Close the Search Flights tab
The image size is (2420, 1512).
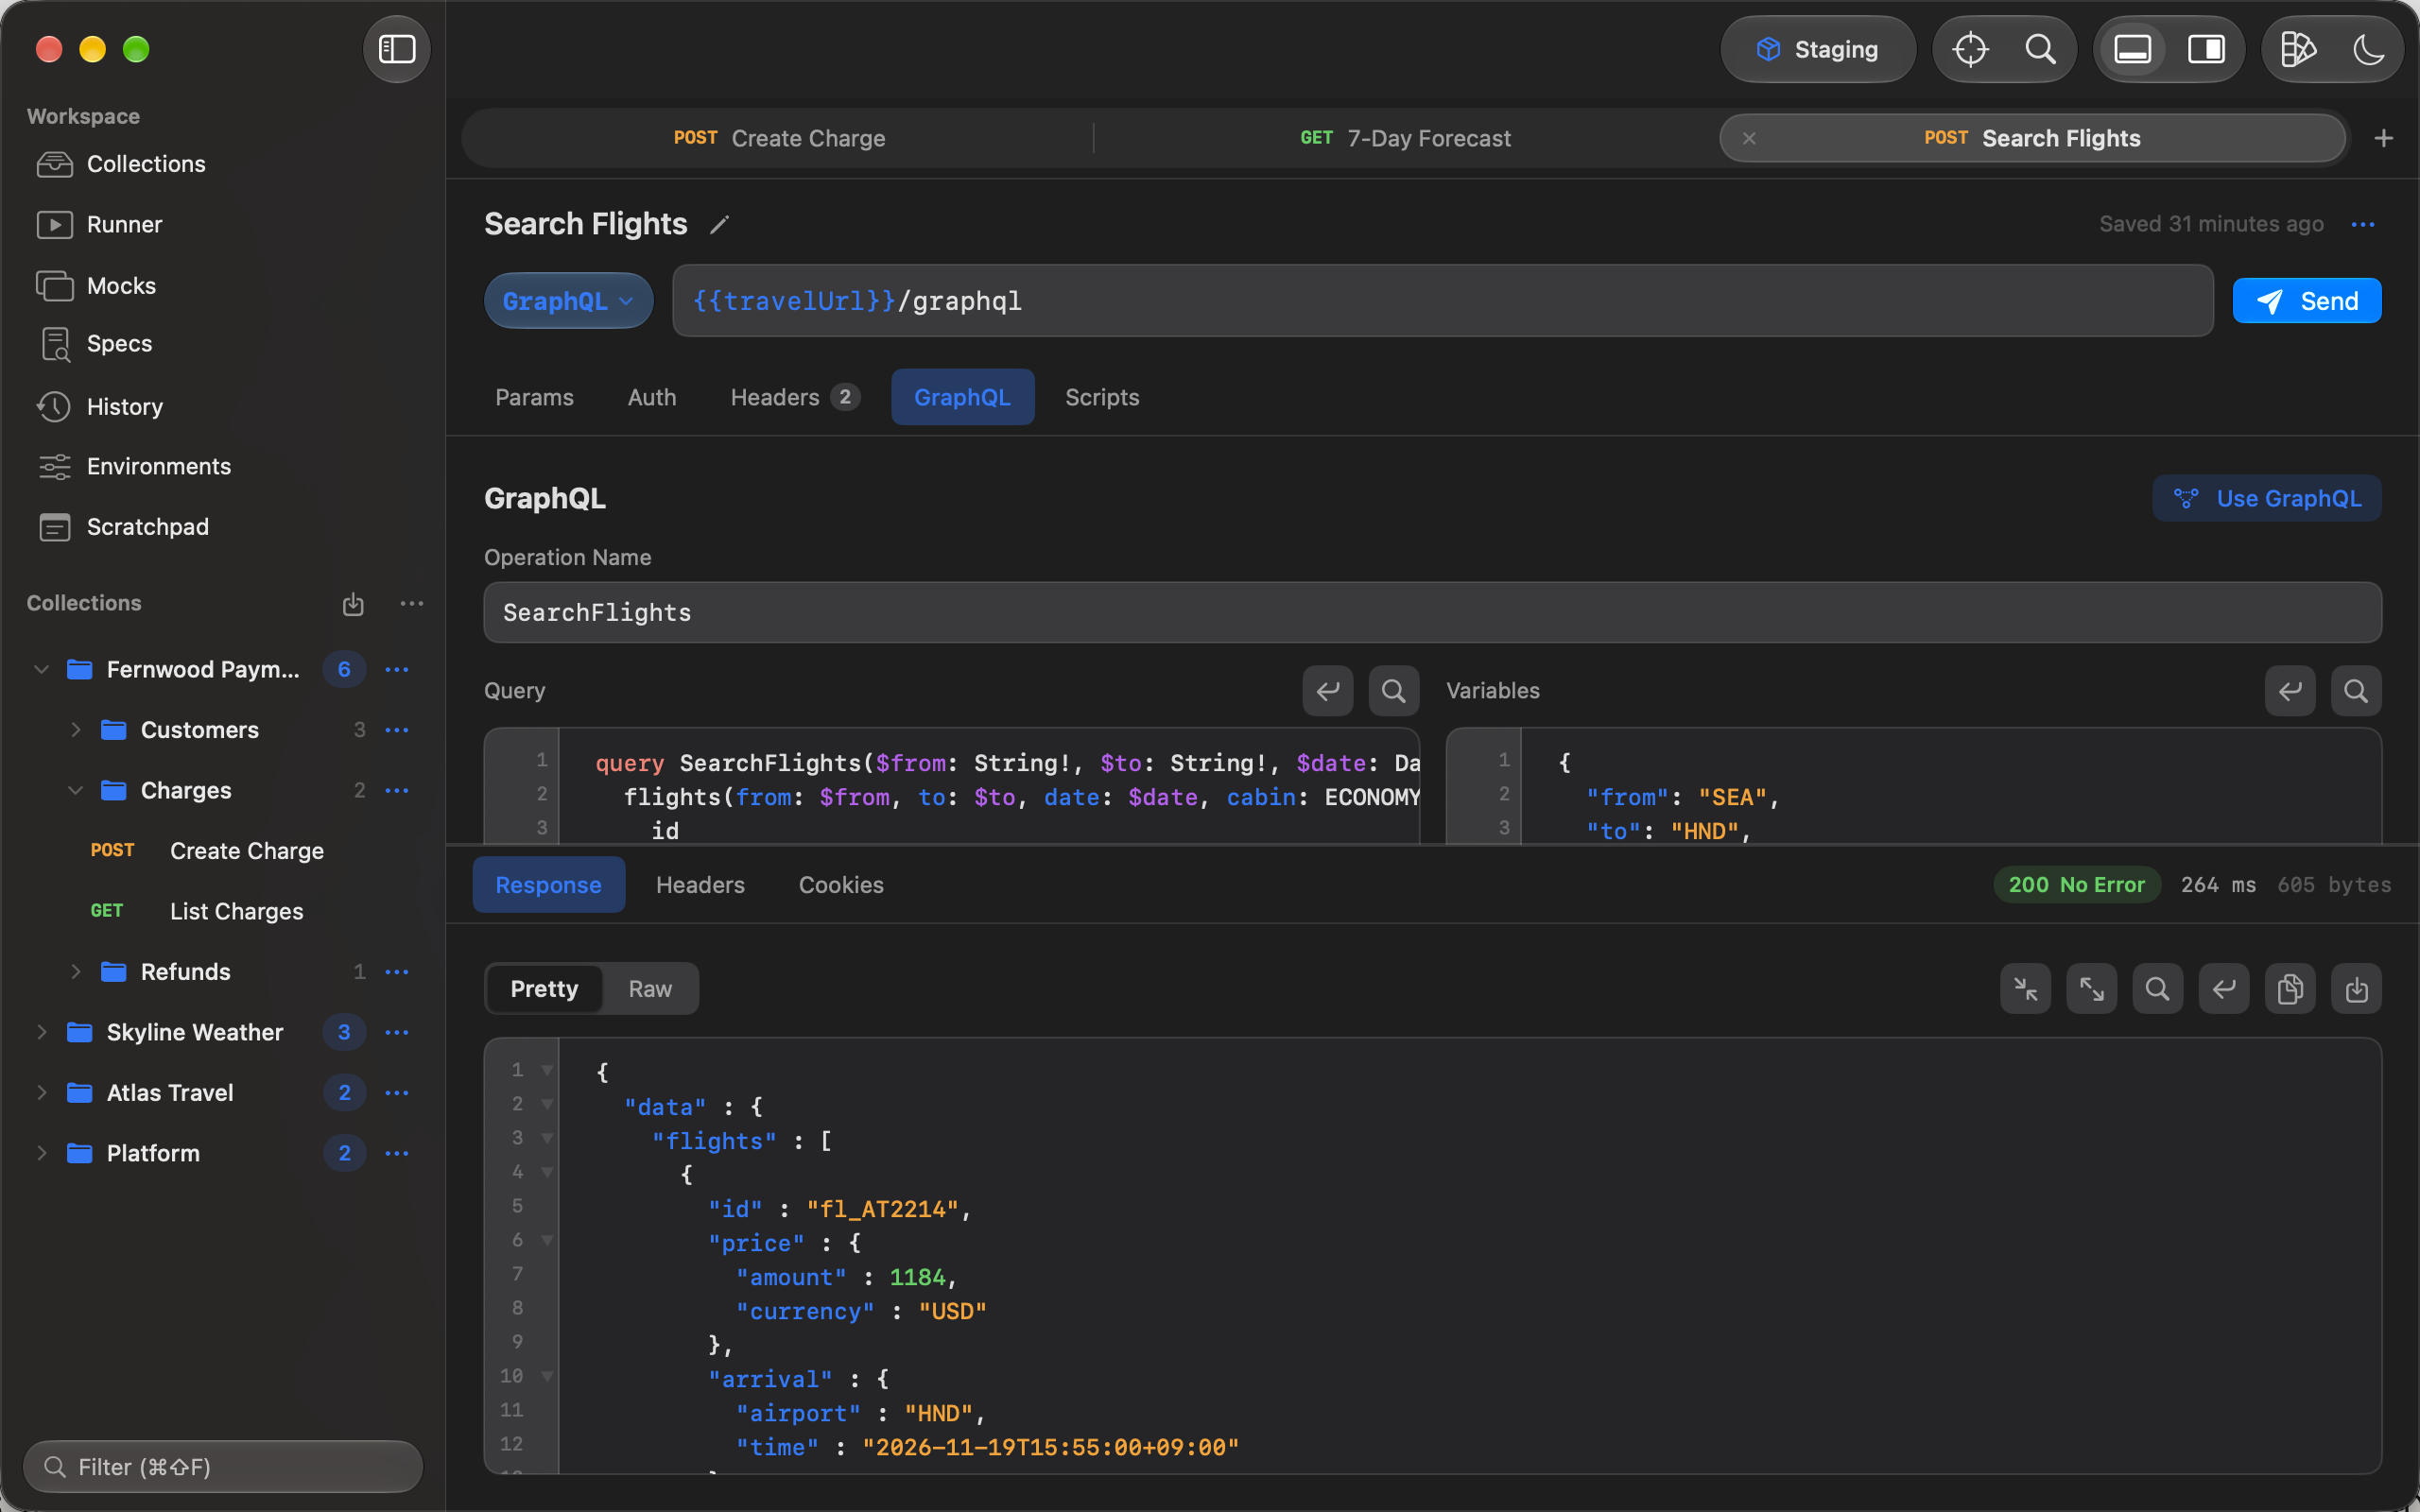click(x=1749, y=138)
